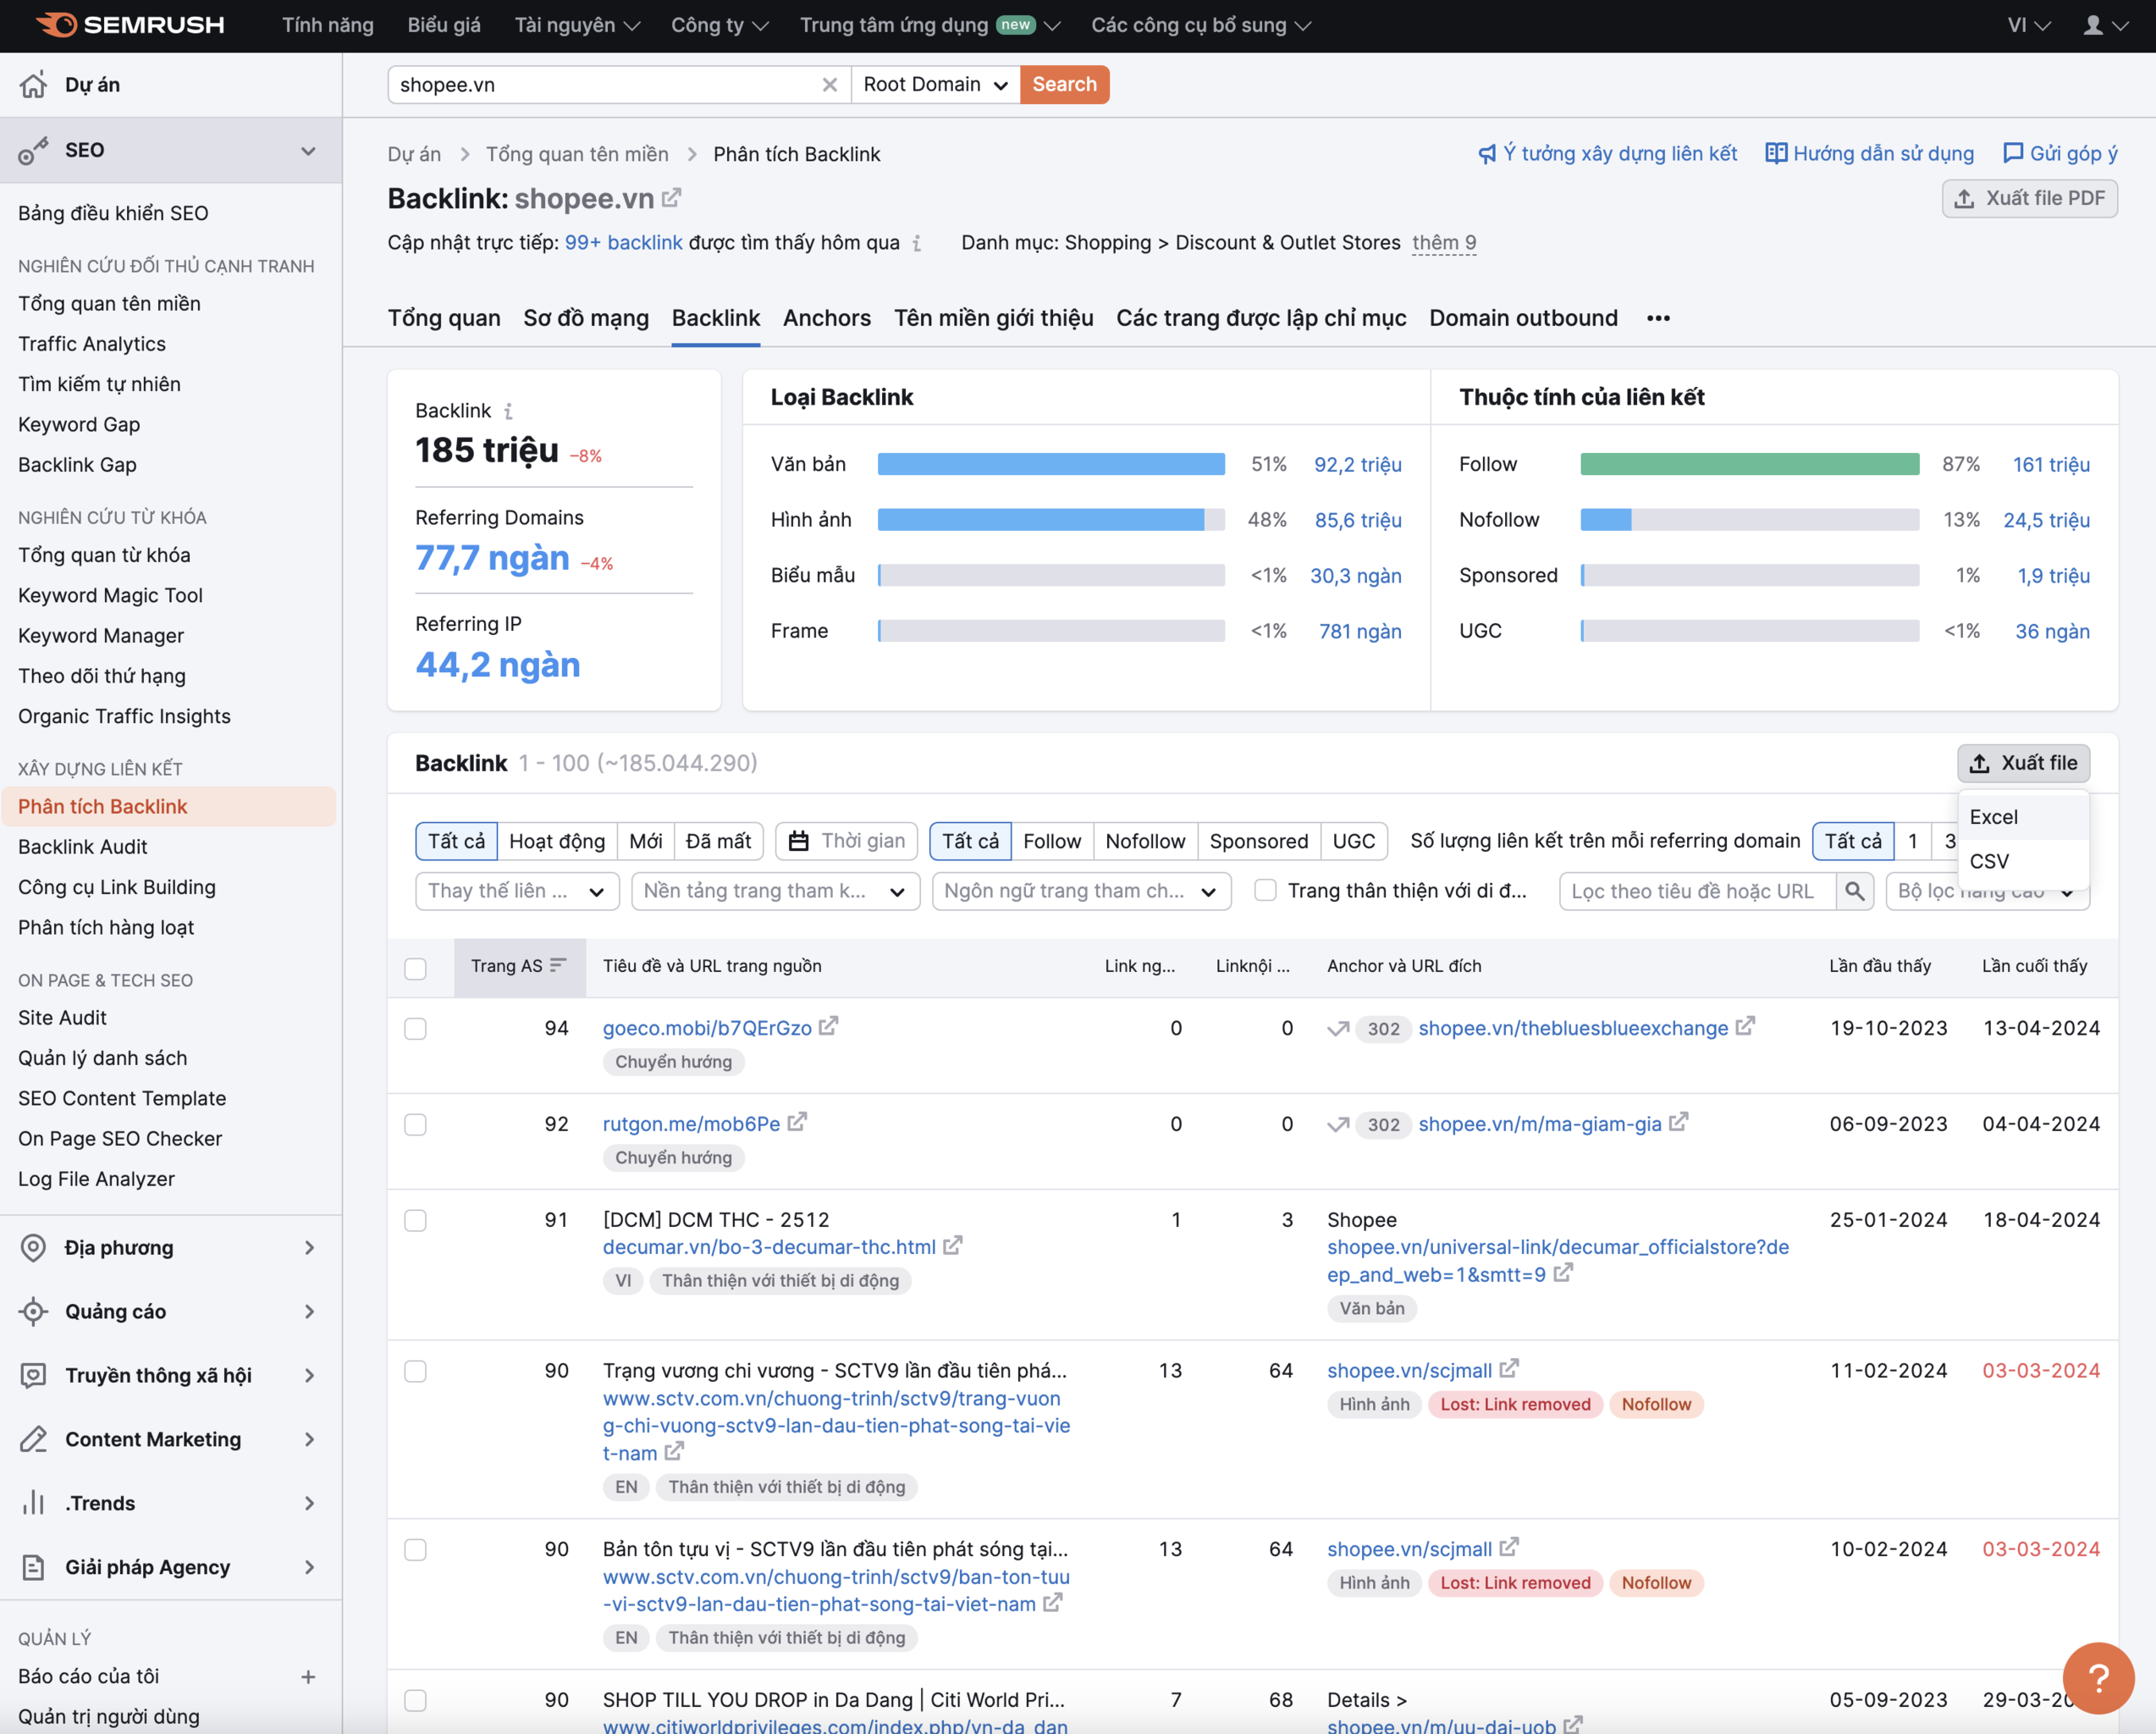The height and width of the screenshot is (1734, 2156).
Task: Click the more tabs ellipsis icon
Action: [x=1658, y=318]
